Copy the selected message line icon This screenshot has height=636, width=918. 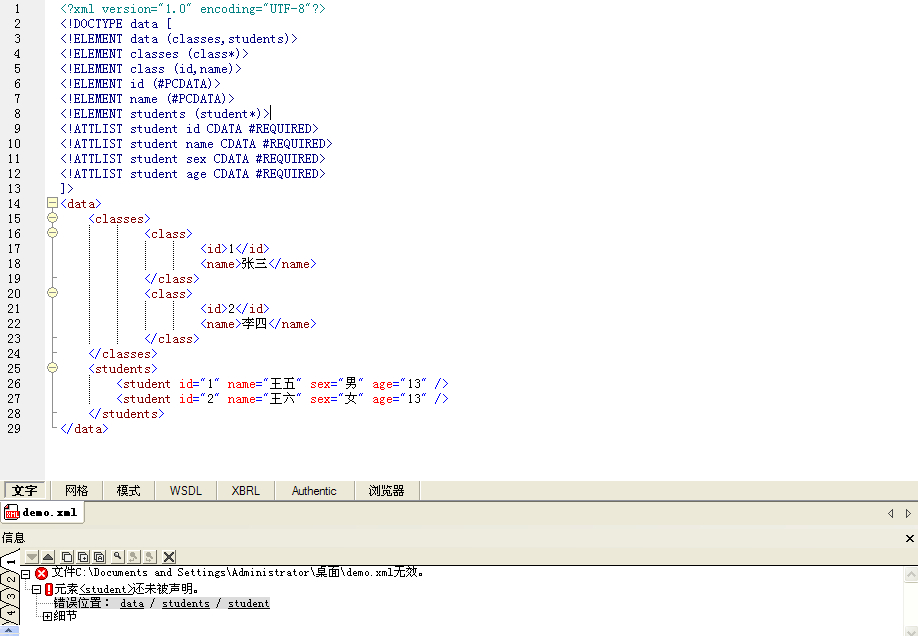tap(67, 557)
